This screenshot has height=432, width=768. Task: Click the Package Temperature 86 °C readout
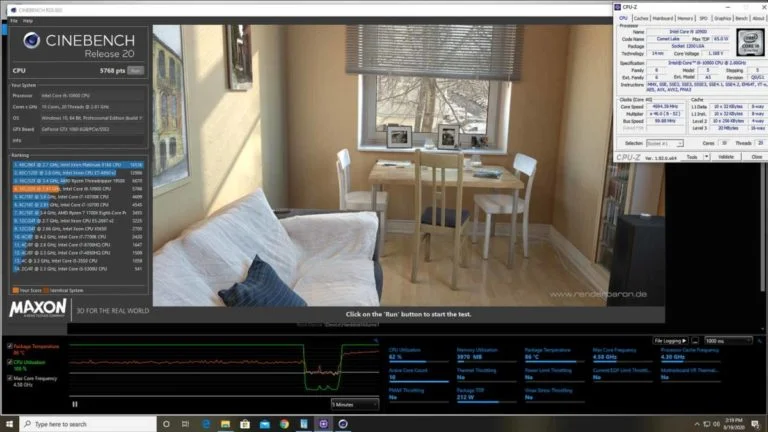click(x=554, y=354)
